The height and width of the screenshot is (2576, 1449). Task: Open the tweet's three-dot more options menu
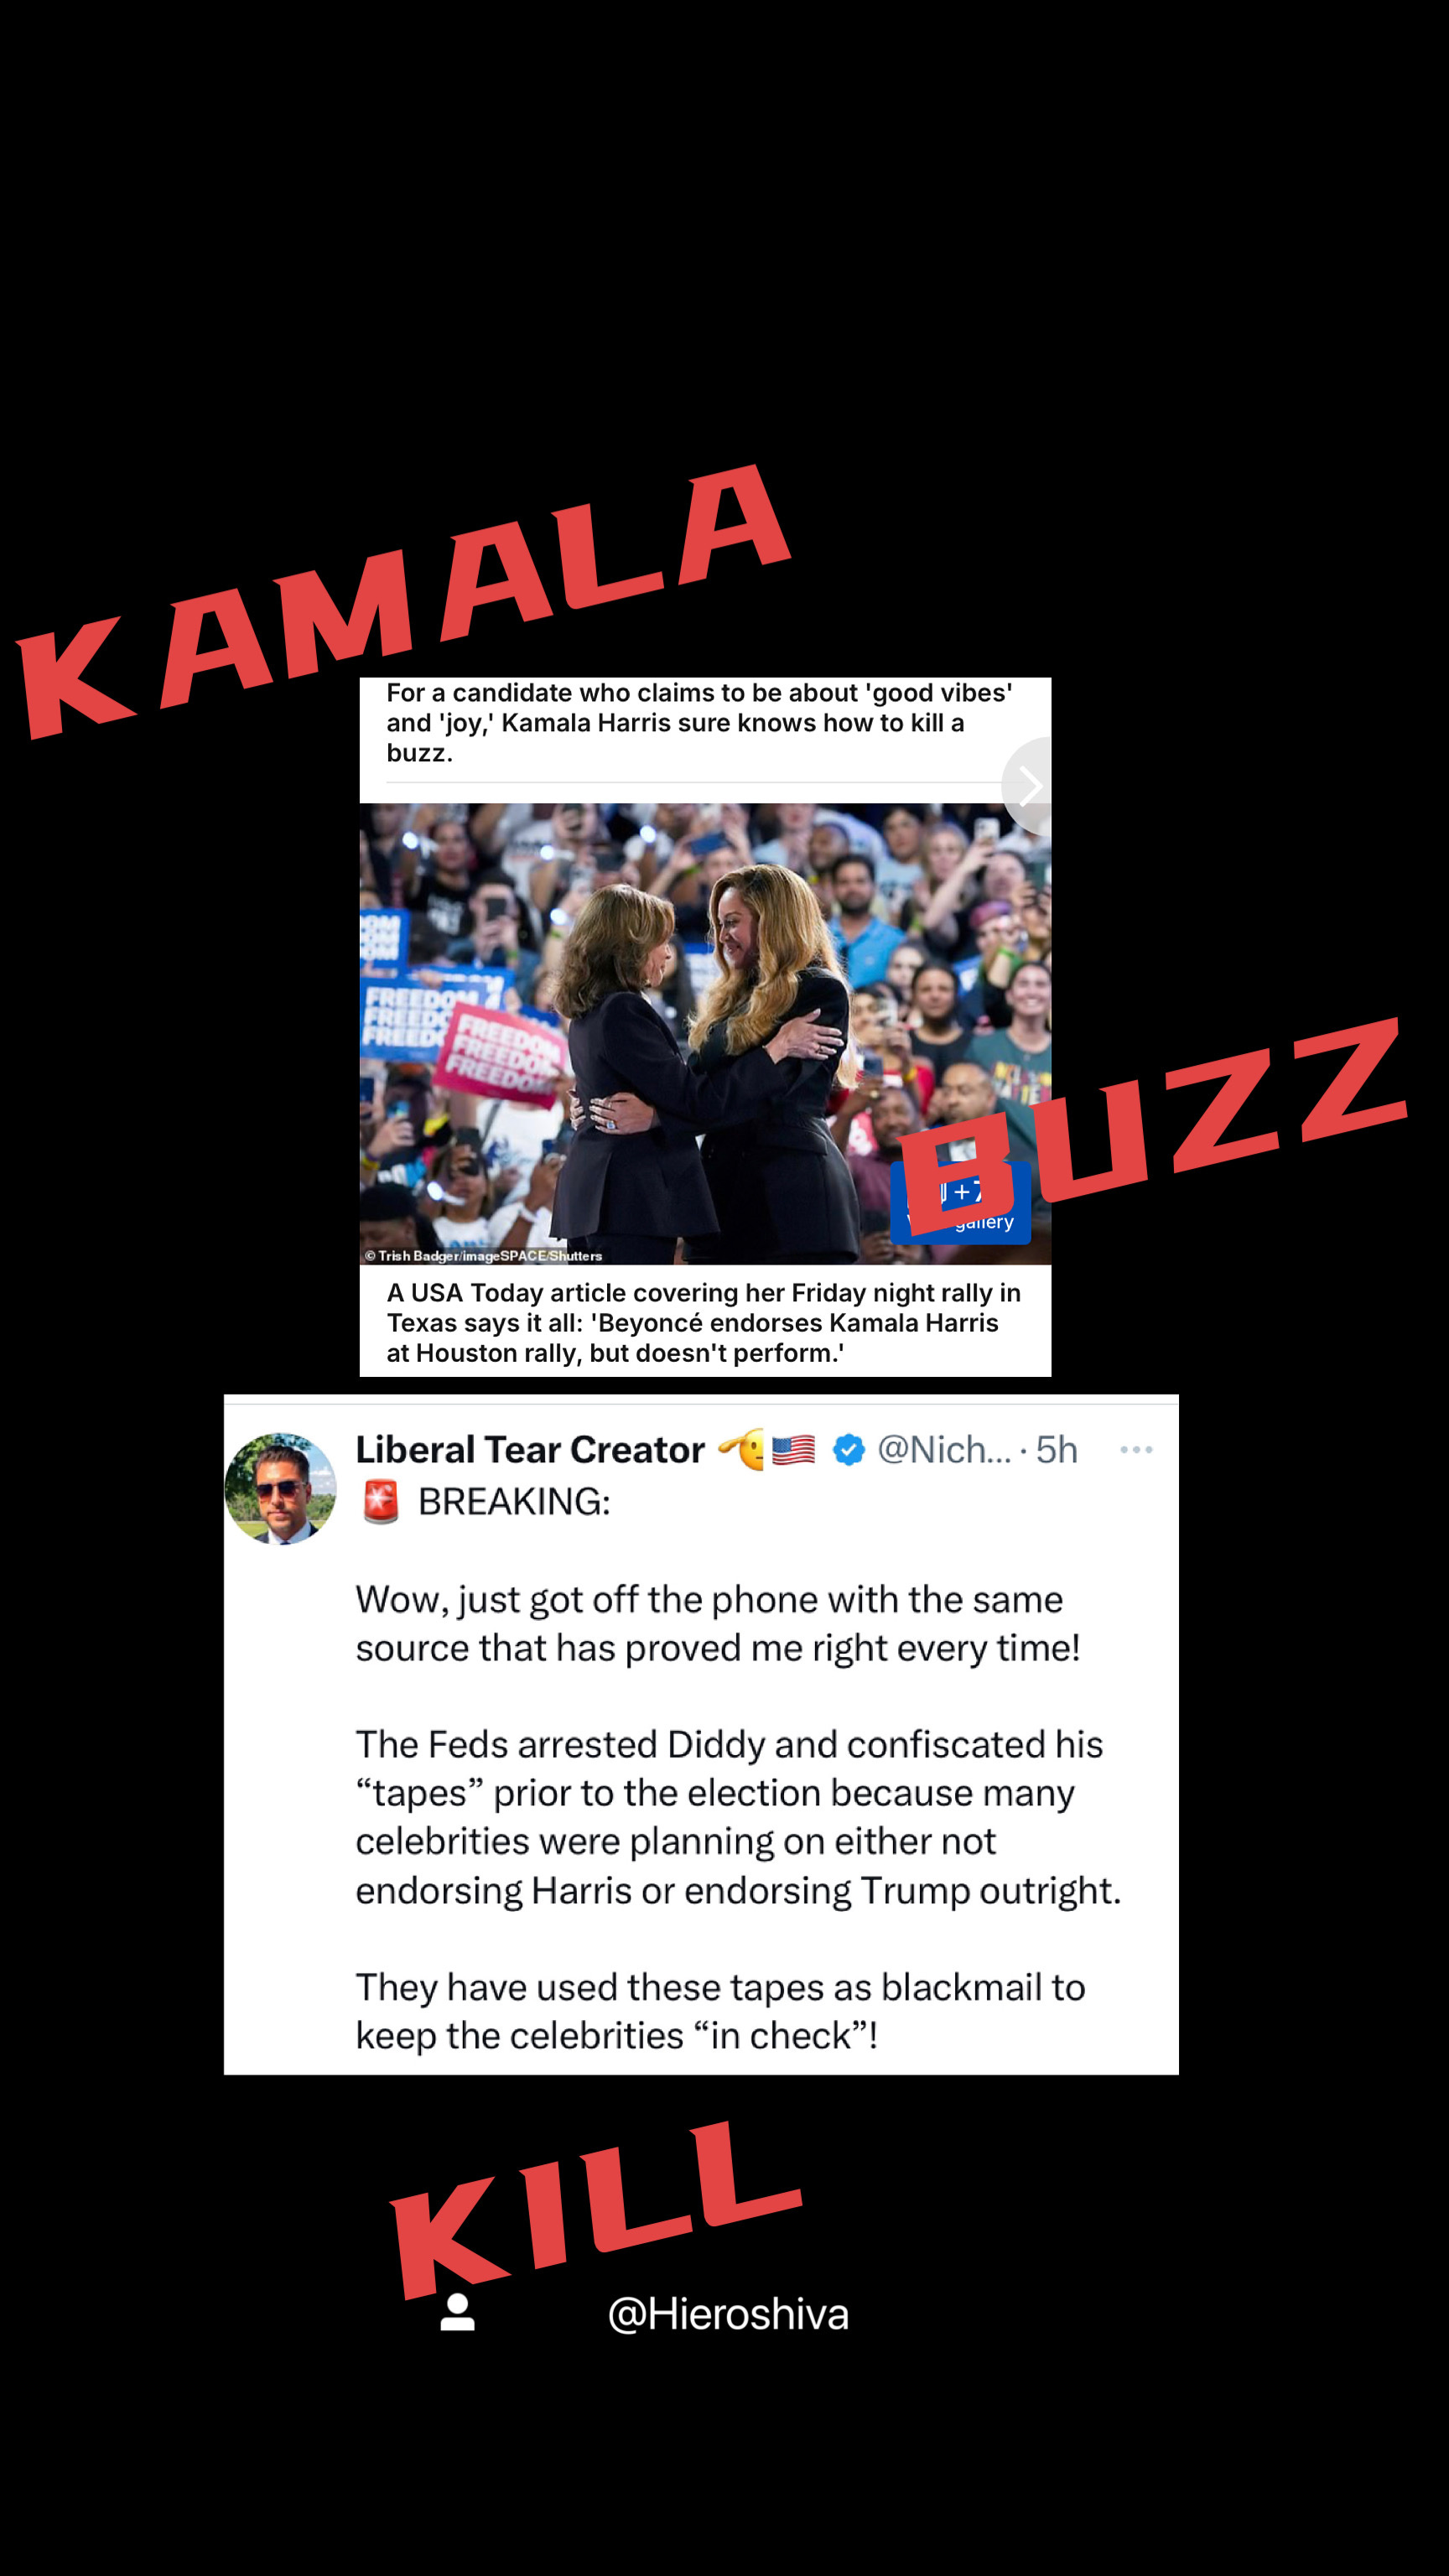(x=1136, y=1450)
